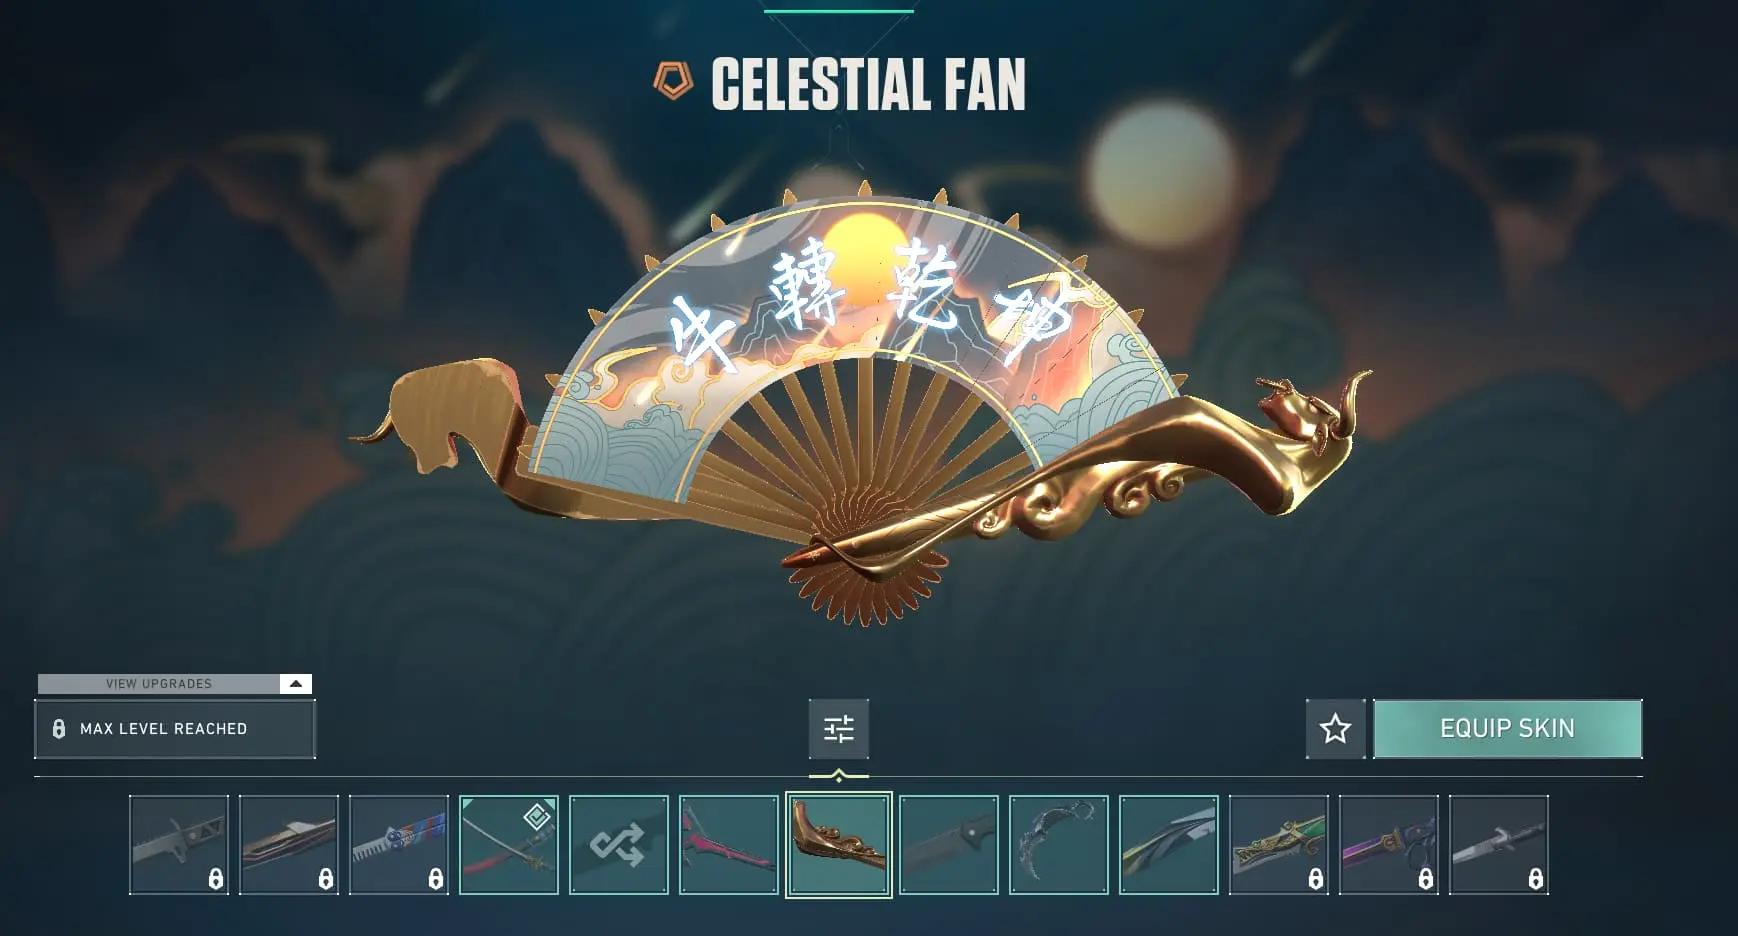
Task: Select the locked blue-red striped sword skin
Action: pos(399,845)
